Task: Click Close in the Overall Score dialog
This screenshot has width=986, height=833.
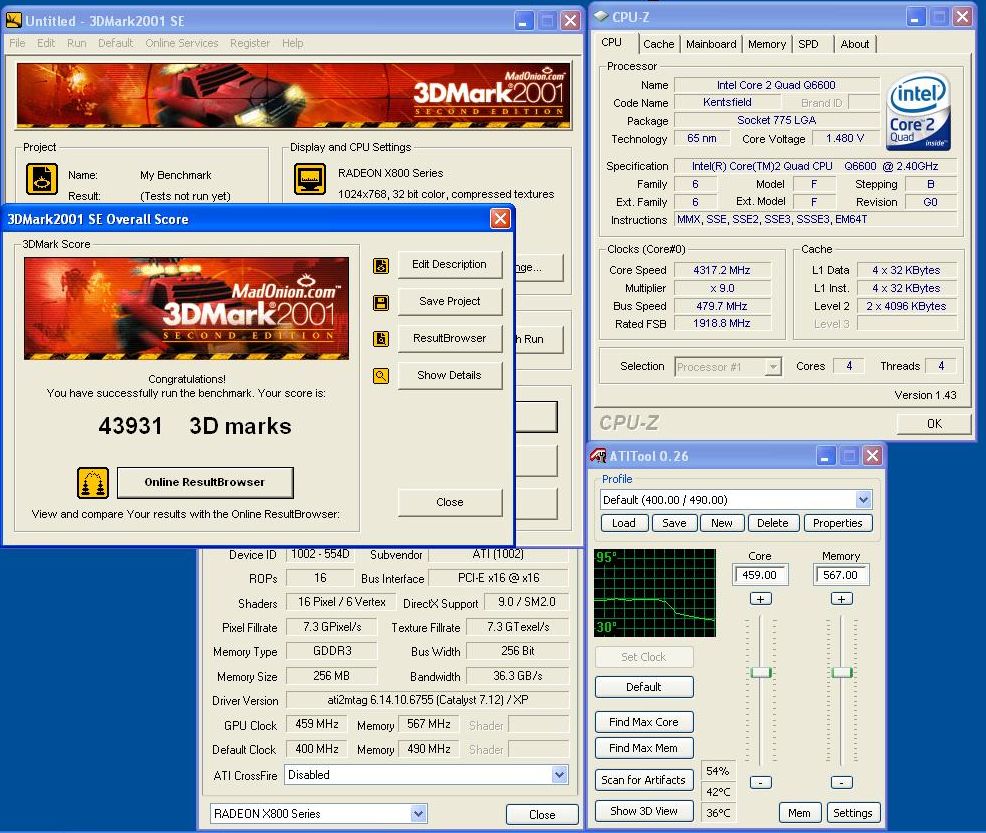Action: [450, 502]
